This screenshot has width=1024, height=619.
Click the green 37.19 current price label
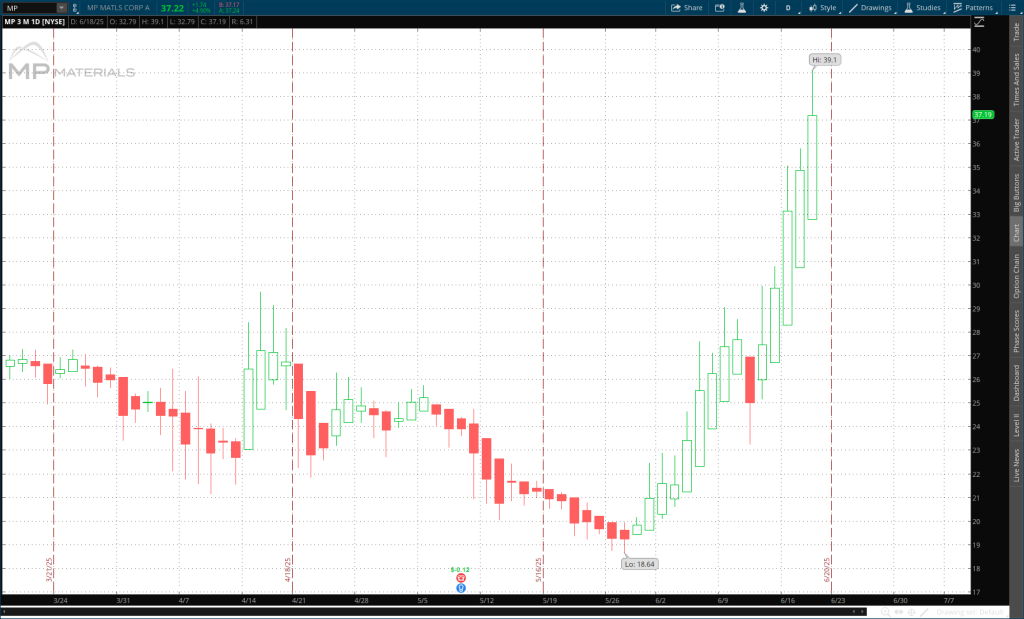coord(983,115)
